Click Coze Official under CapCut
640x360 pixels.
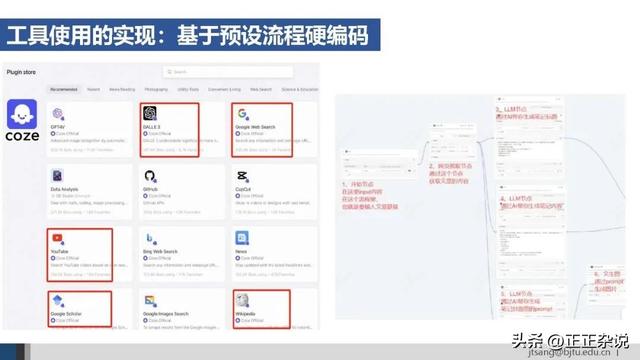pyautogui.click(x=250, y=196)
